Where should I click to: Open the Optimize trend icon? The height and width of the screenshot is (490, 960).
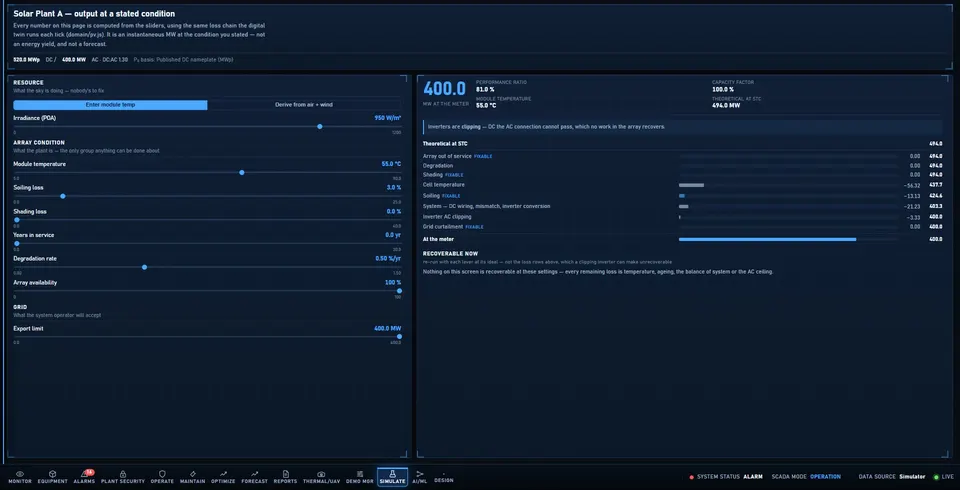pos(223,474)
